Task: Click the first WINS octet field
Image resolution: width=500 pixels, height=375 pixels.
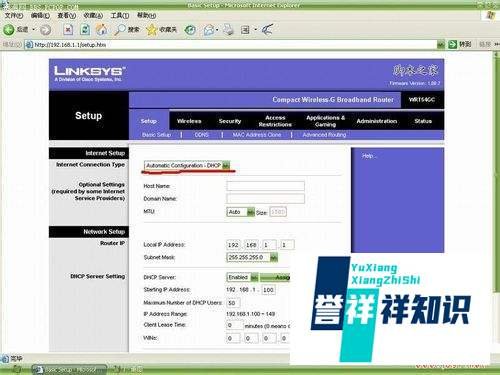Action: click(233, 338)
